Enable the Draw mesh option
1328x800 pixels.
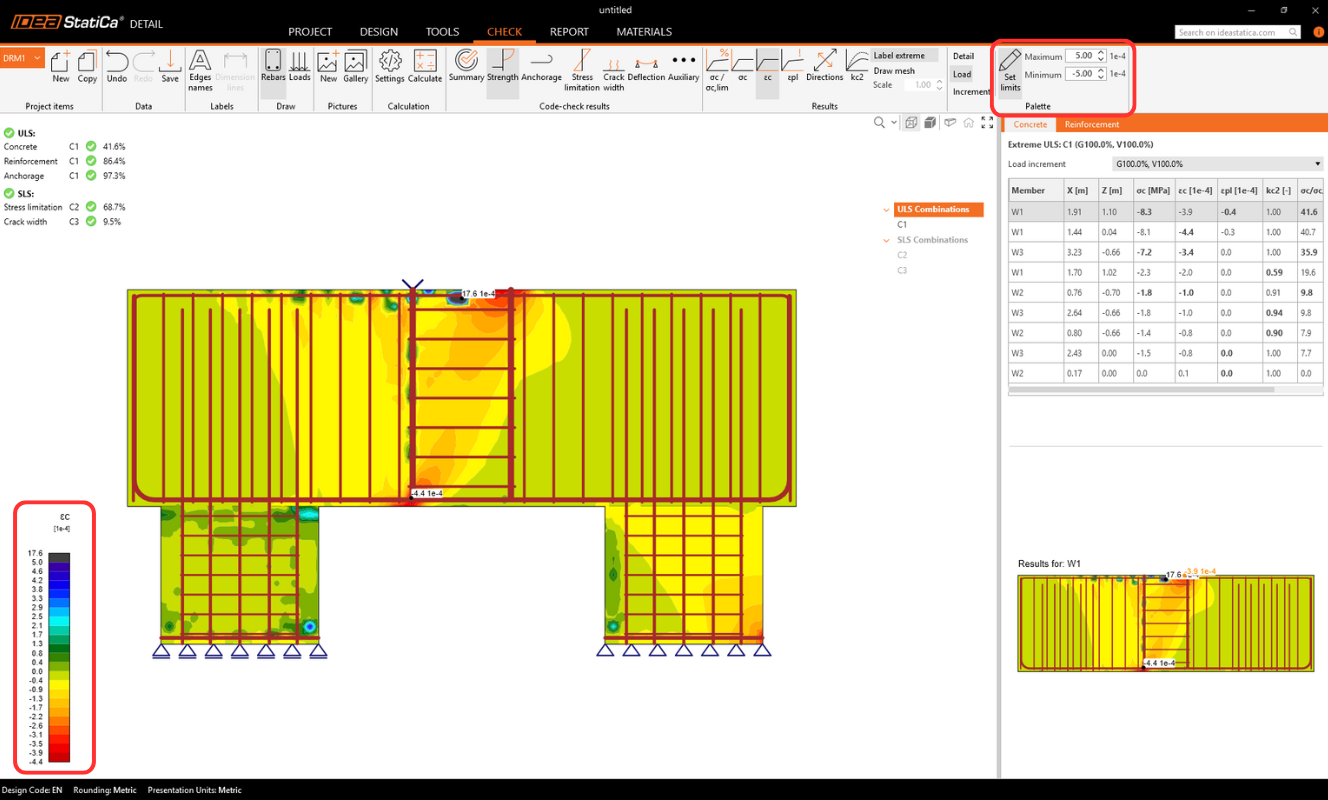[894, 71]
